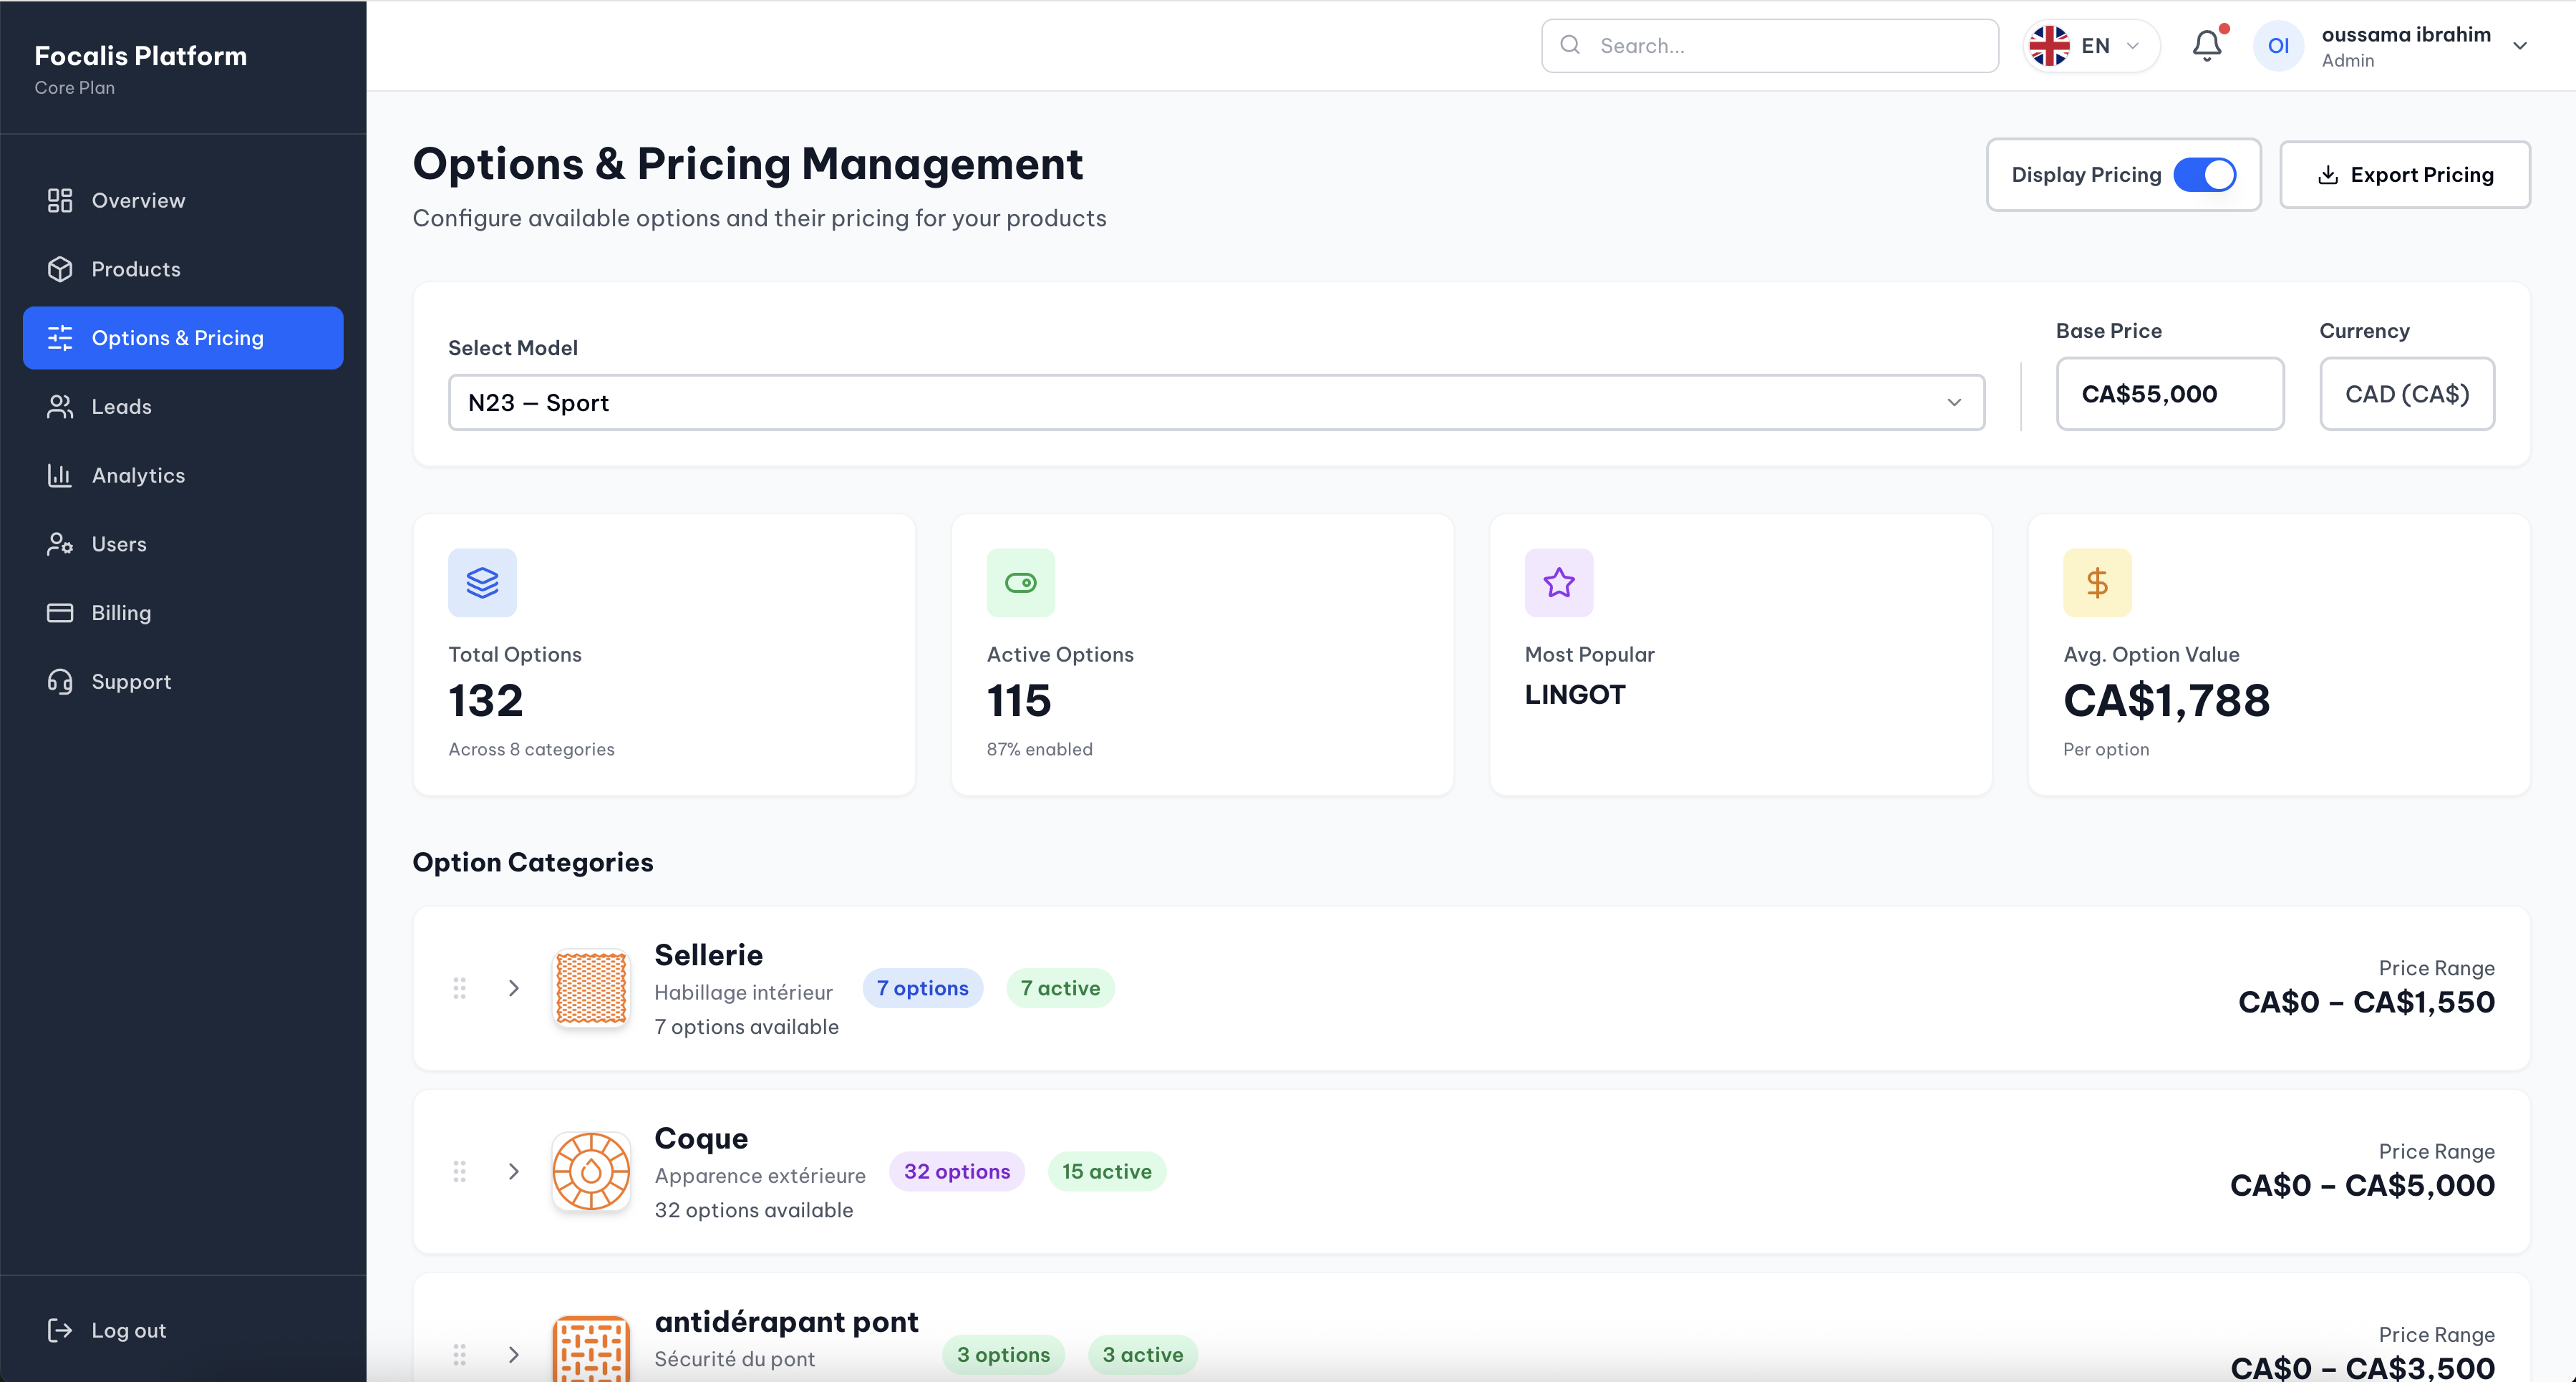2576x1382 pixels.
Task: Open the EN language dropdown
Action: (x=2091, y=45)
